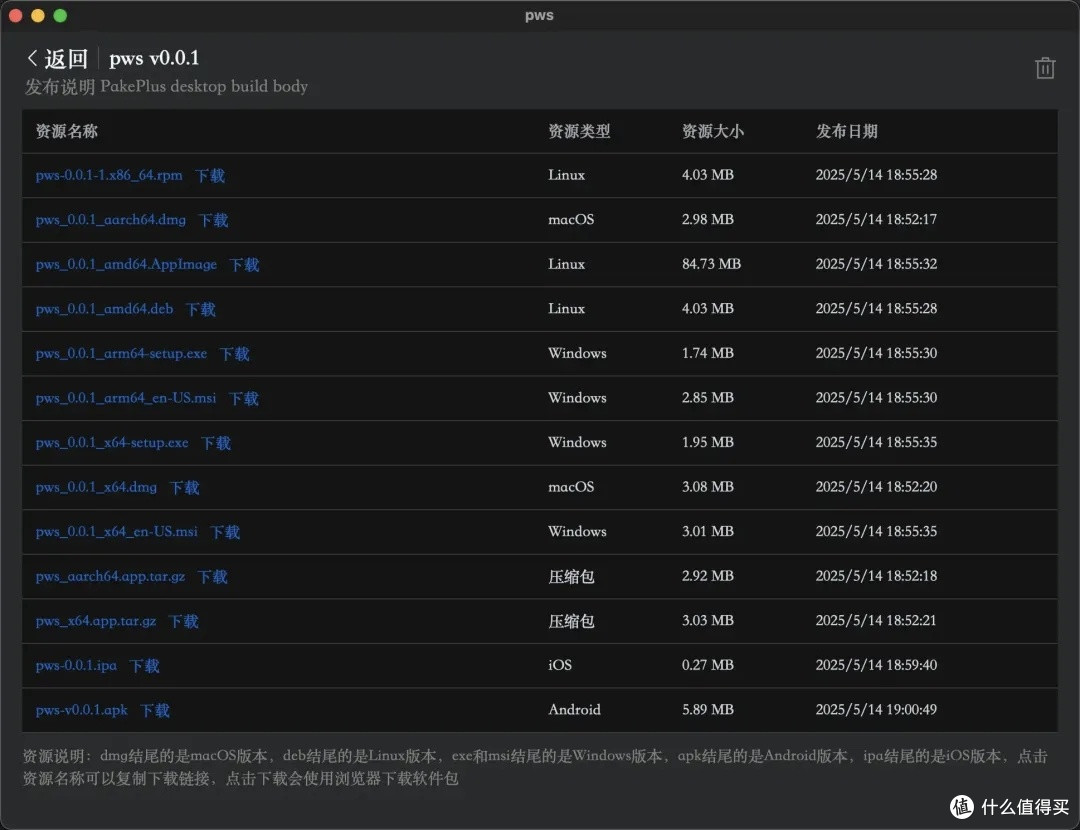Minimize the pws window with yellow button
Screen dimensions: 1080x830
(x=38, y=15)
